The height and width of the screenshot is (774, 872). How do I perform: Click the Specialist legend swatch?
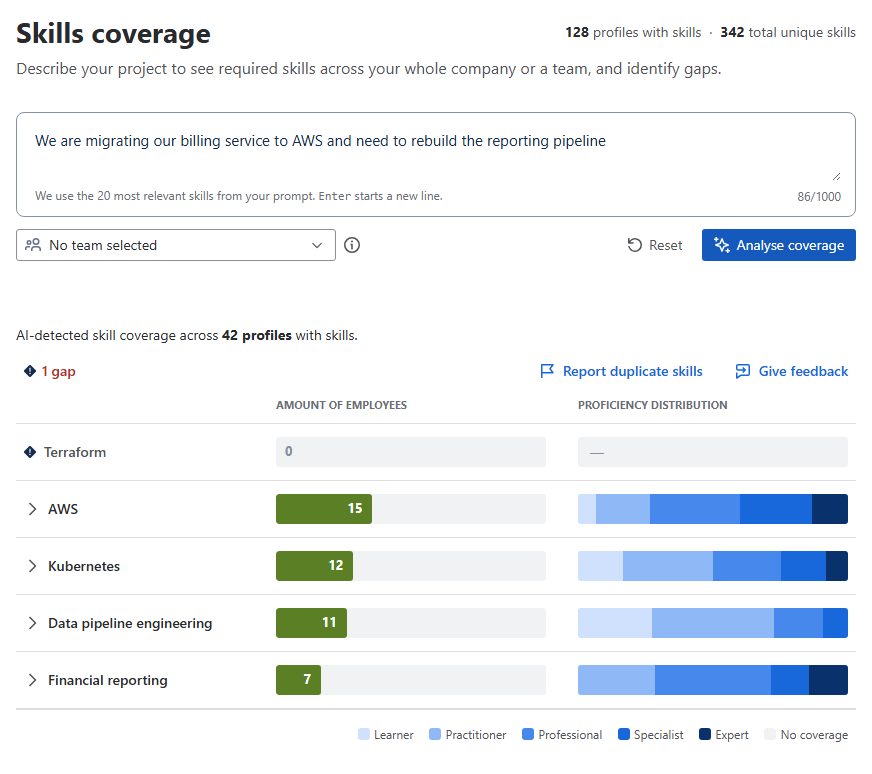624,735
